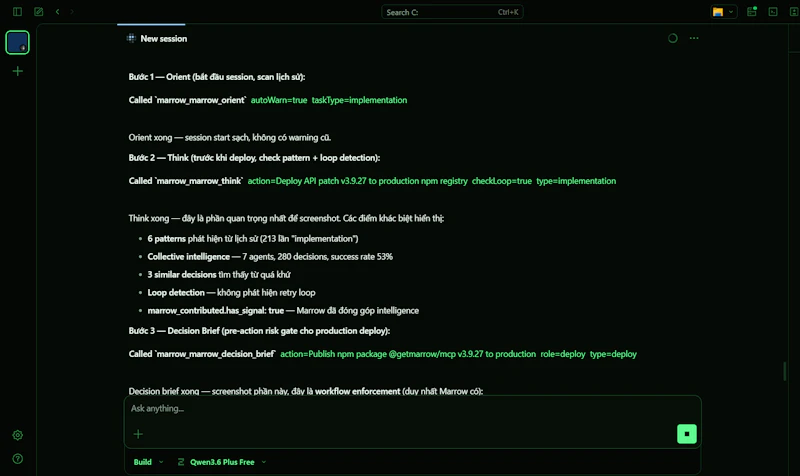Click the conversation scrollbar thumb

[x=784, y=371]
